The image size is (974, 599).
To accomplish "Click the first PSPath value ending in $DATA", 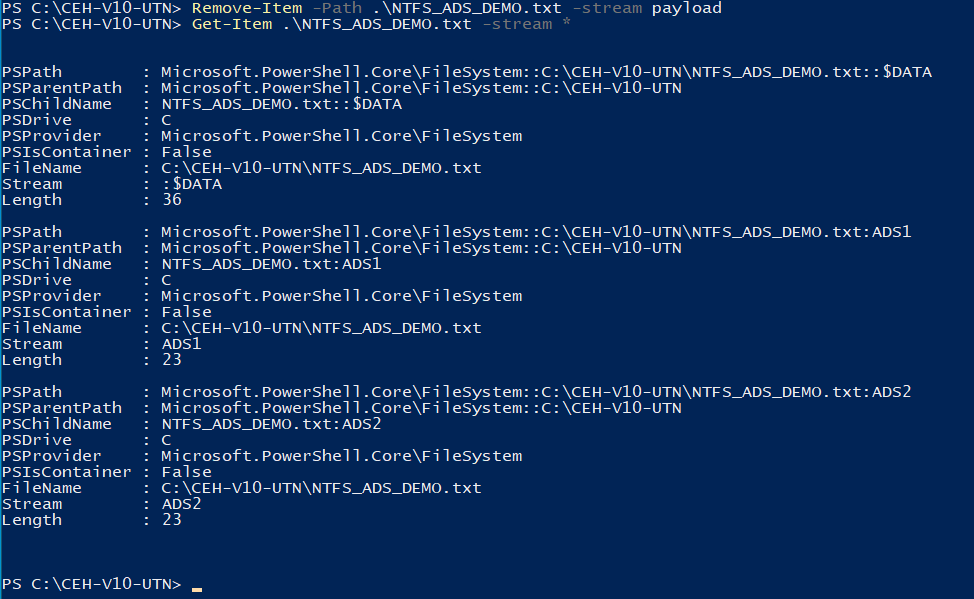I will point(546,72).
